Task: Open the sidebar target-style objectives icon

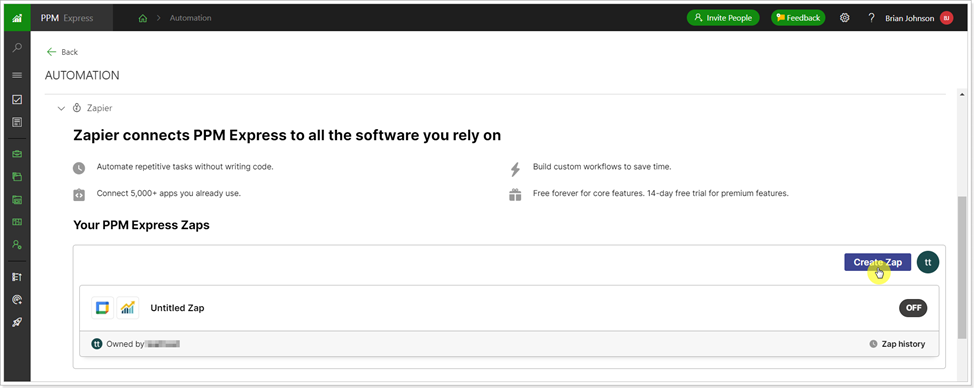Action: [17, 300]
